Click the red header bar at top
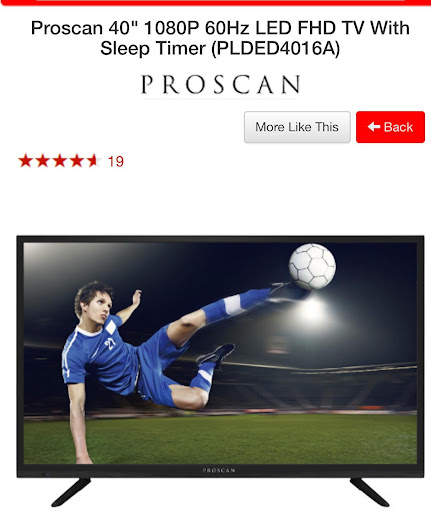 215,3
